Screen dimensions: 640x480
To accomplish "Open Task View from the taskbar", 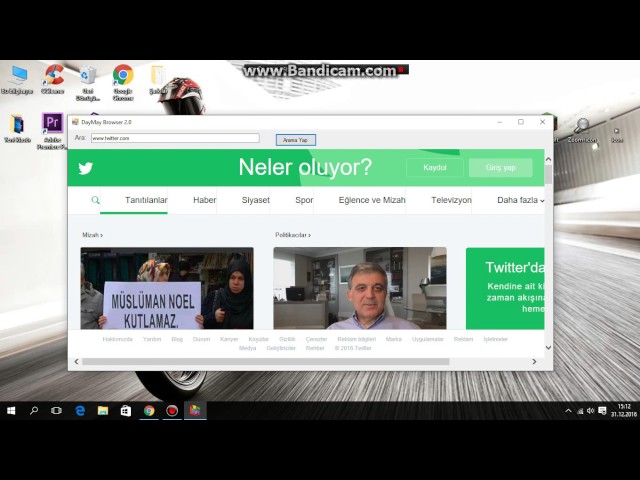I will (56, 411).
